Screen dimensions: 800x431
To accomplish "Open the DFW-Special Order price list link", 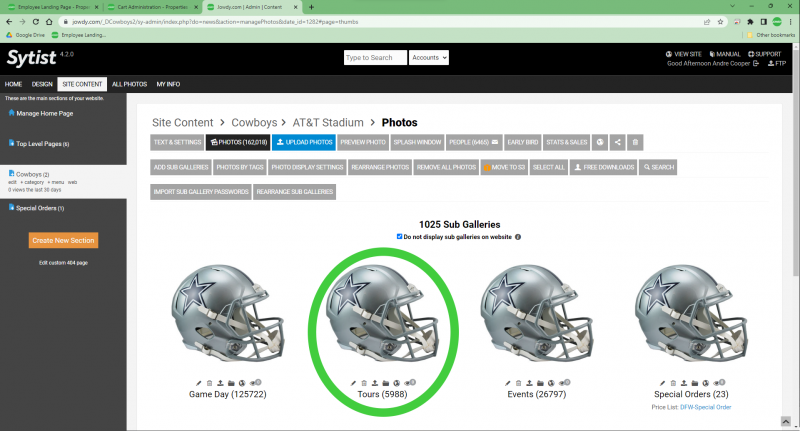I will (x=706, y=407).
